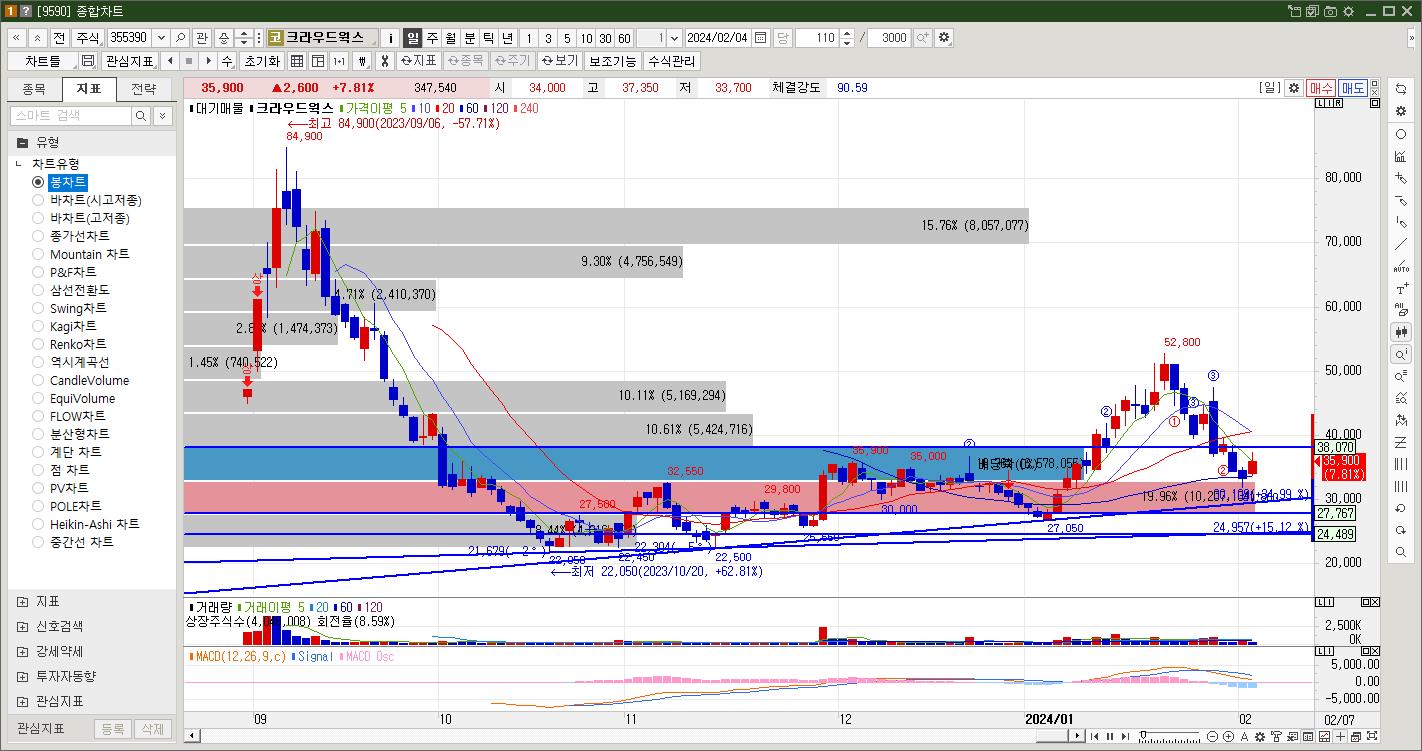
Task: Click the 스마트 검색 input field
Action: point(71,116)
